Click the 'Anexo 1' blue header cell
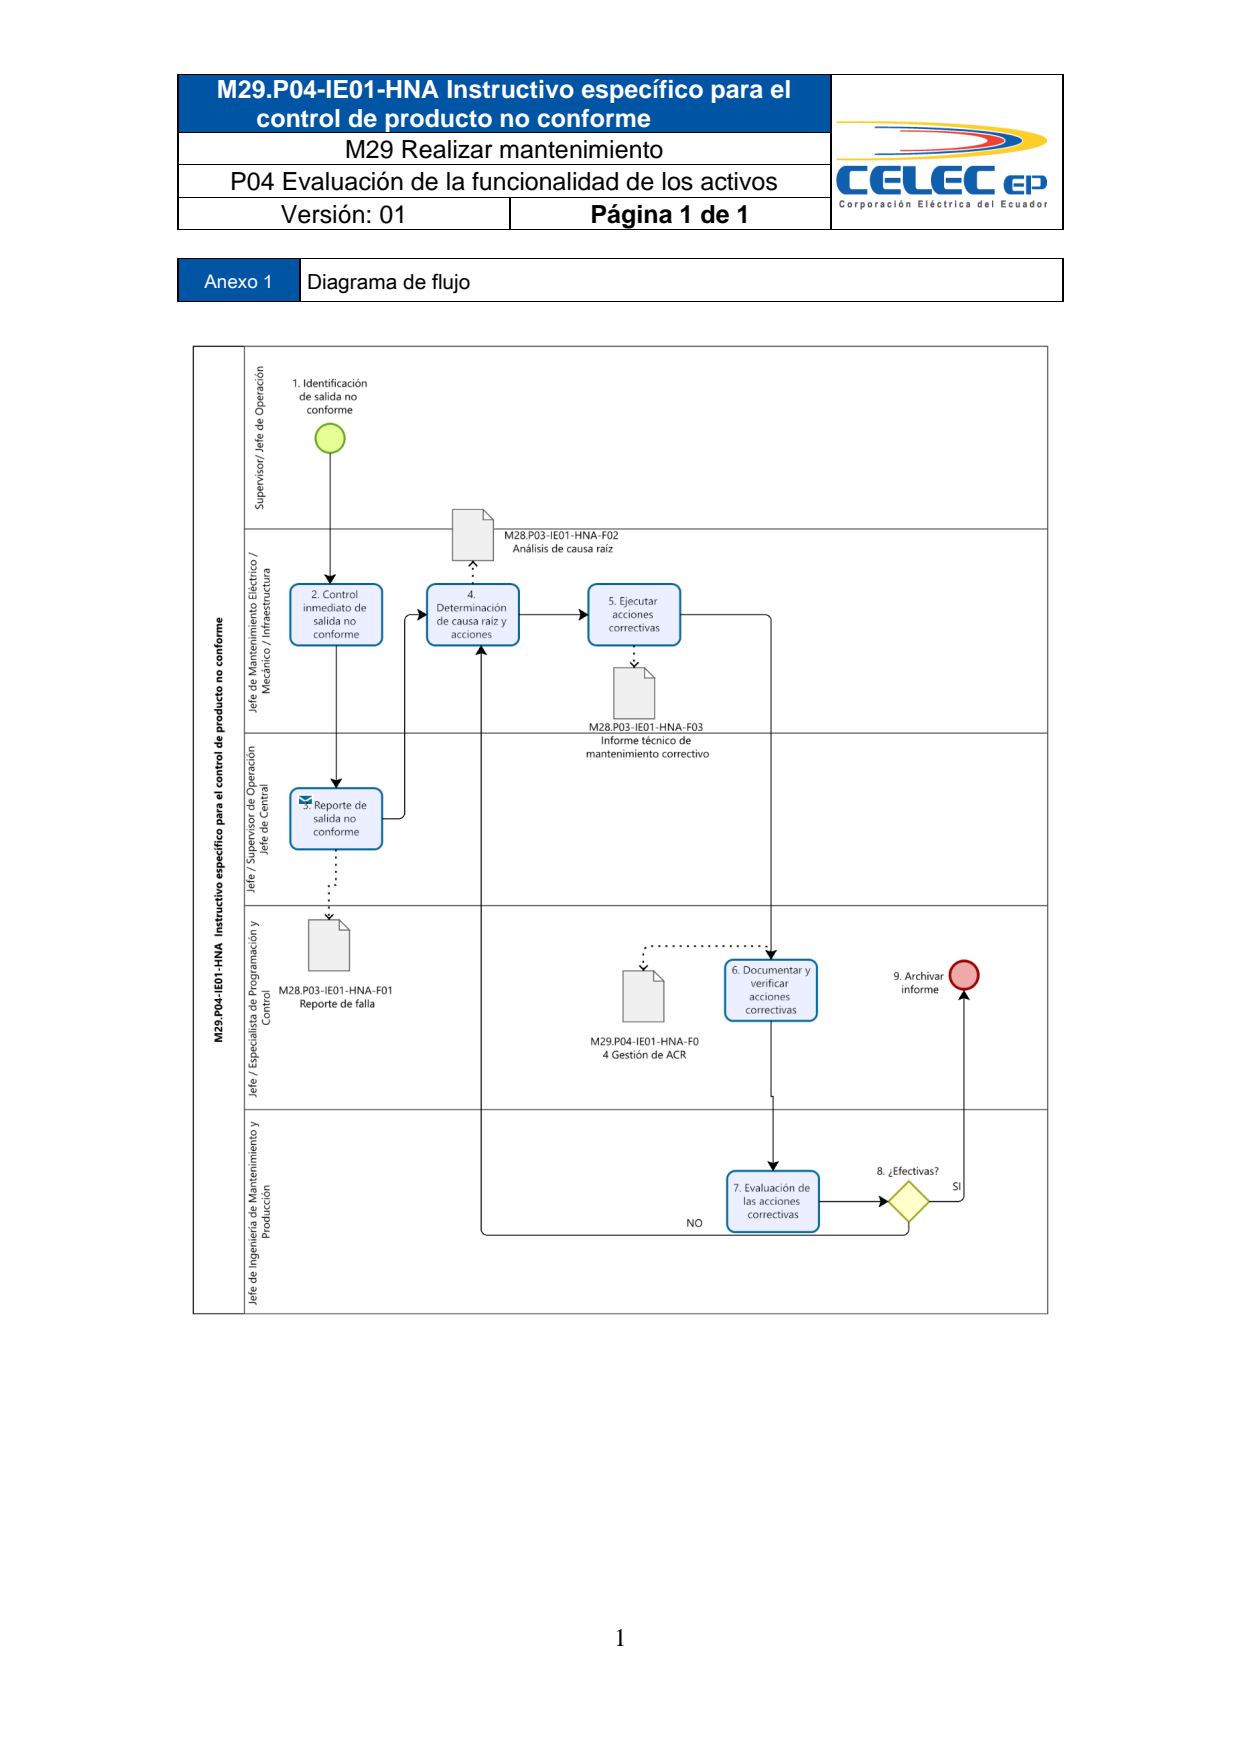The width and height of the screenshot is (1241, 1754). click(x=239, y=281)
